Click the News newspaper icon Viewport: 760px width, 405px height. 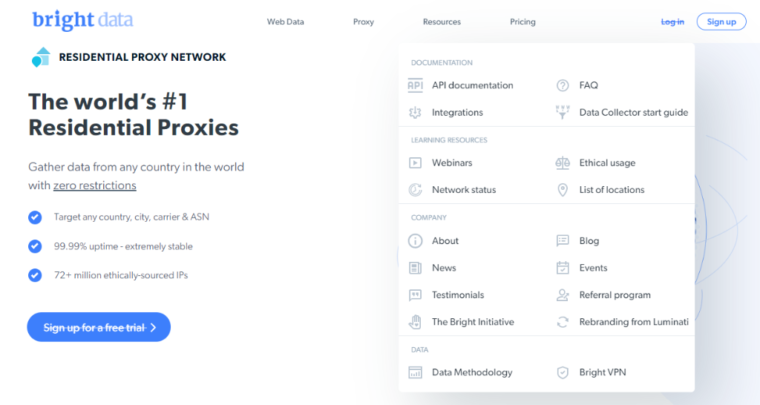tap(415, 268)
